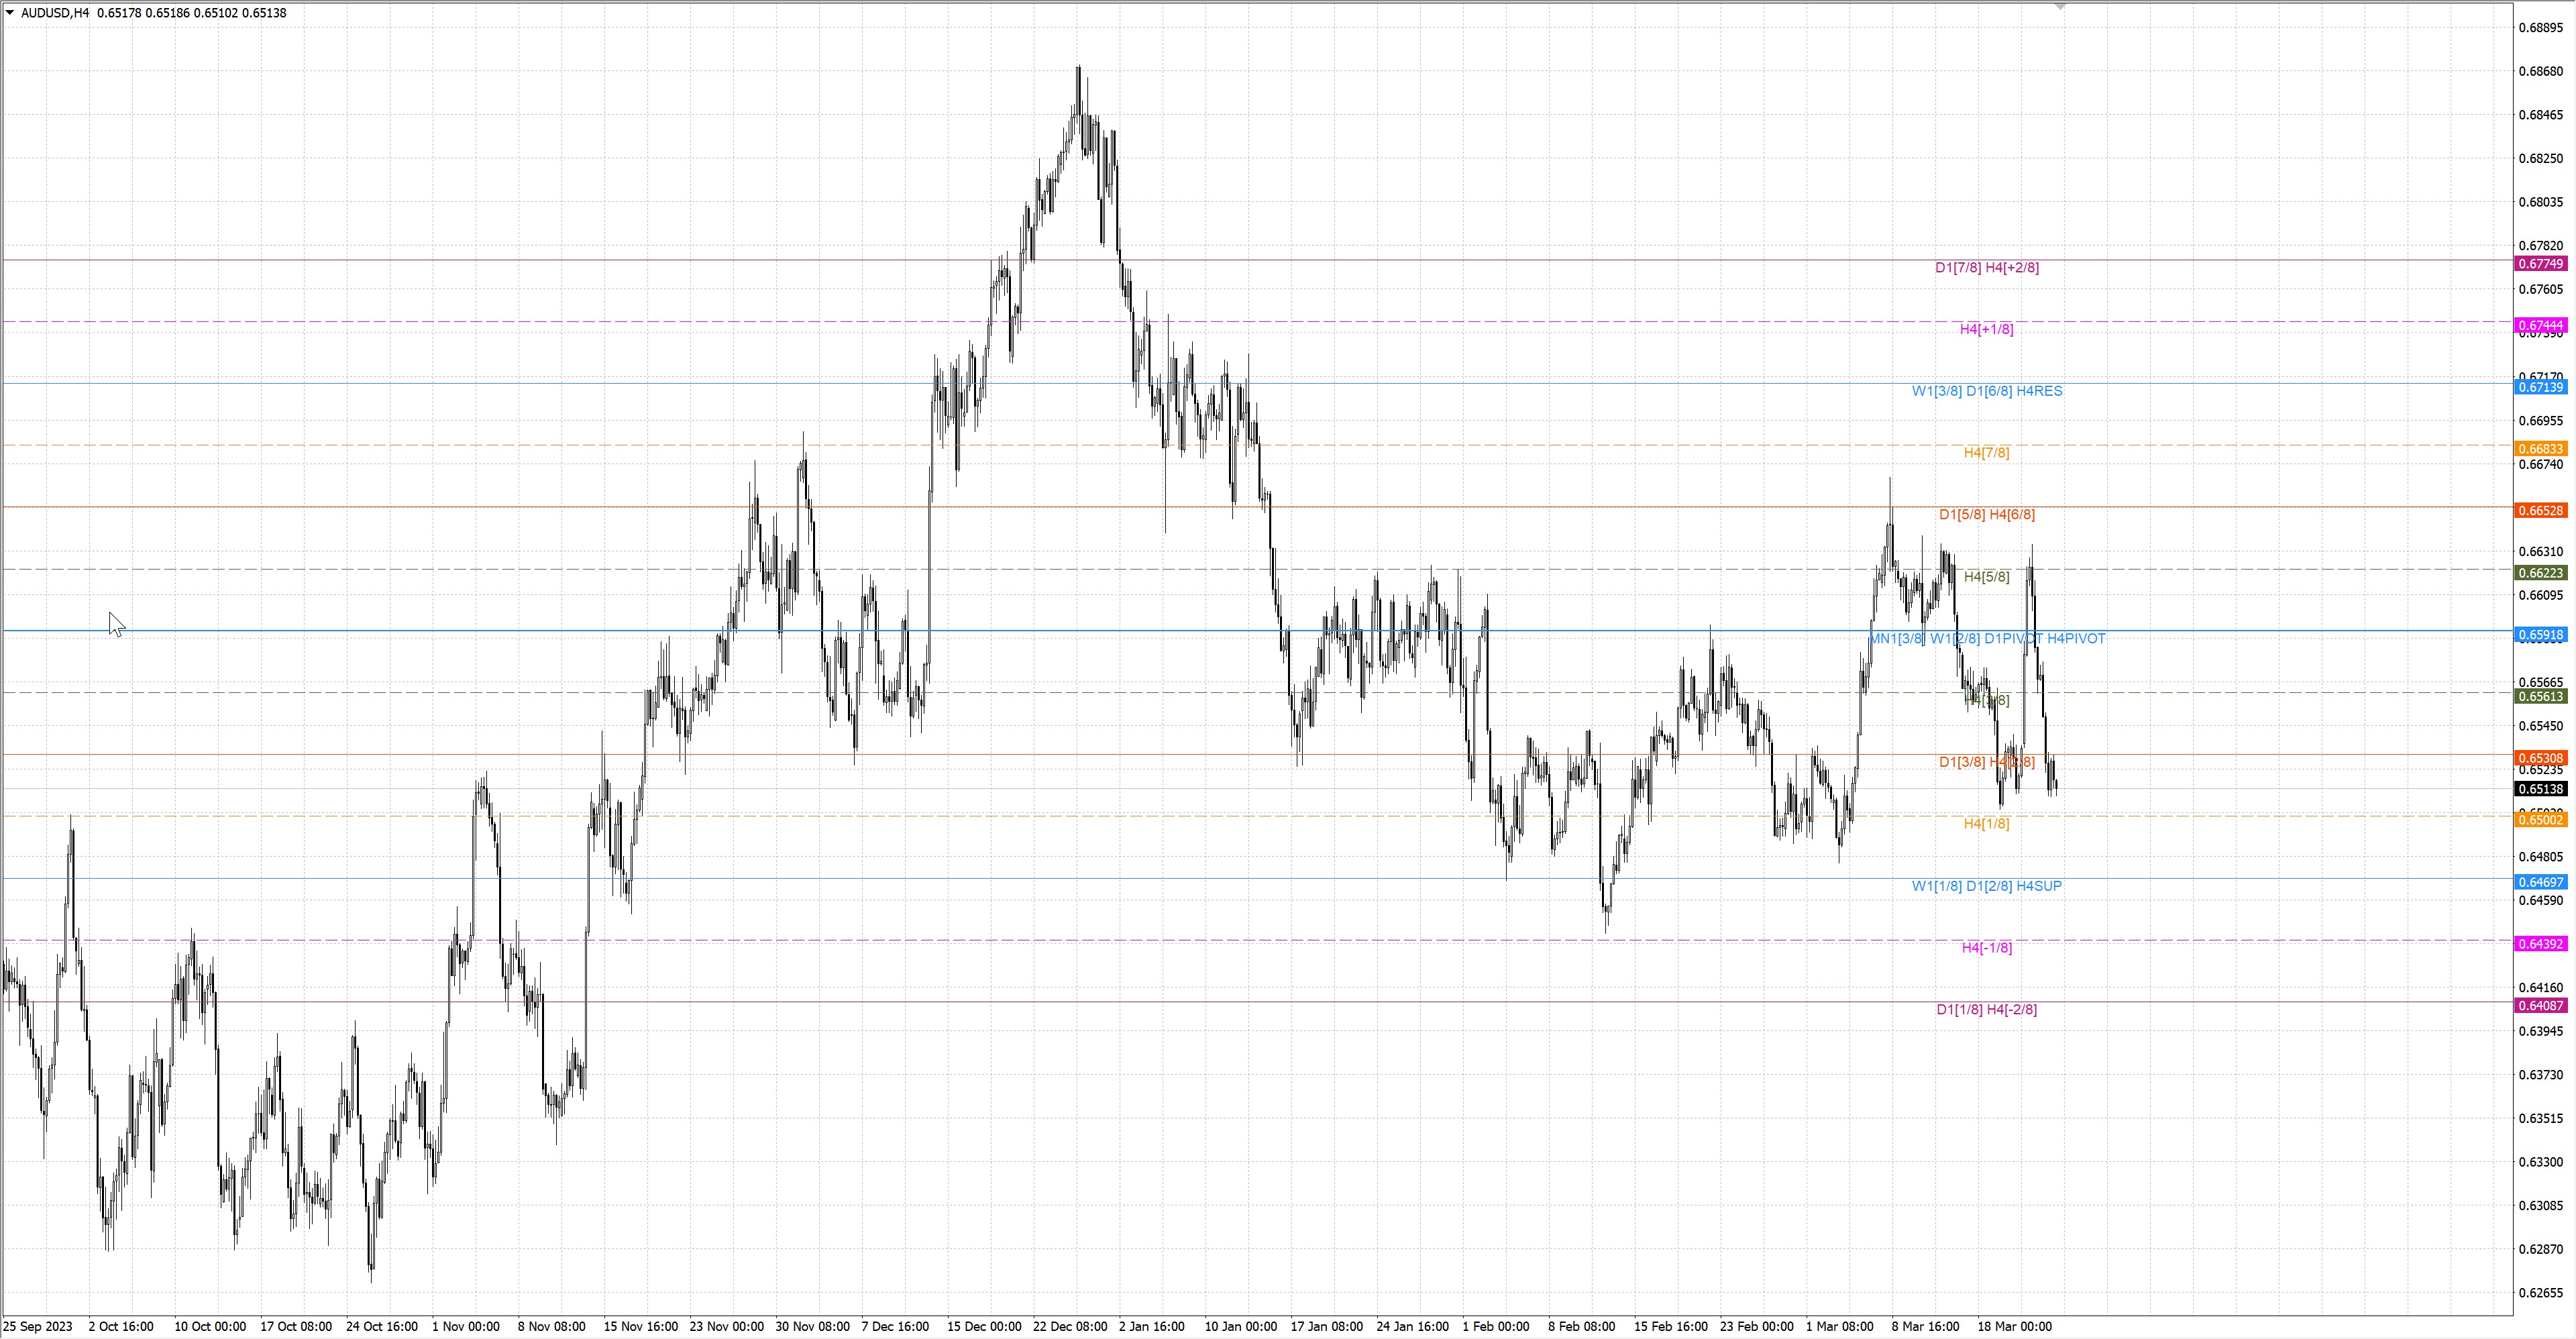Click the H4[+1/8] dashed line label
The width and height of the screenshot is (2576, 1339).
pyautogui.click(x=1986, y=329)
